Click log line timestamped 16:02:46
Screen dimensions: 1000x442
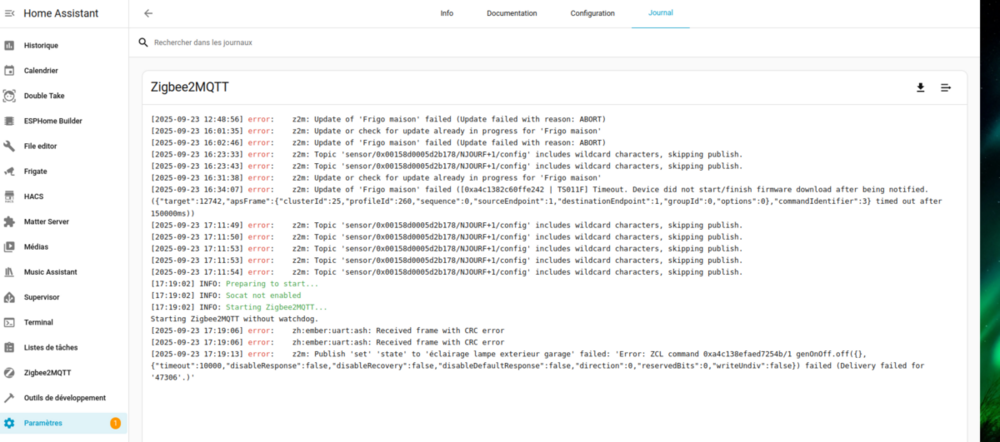click(378, 143)
